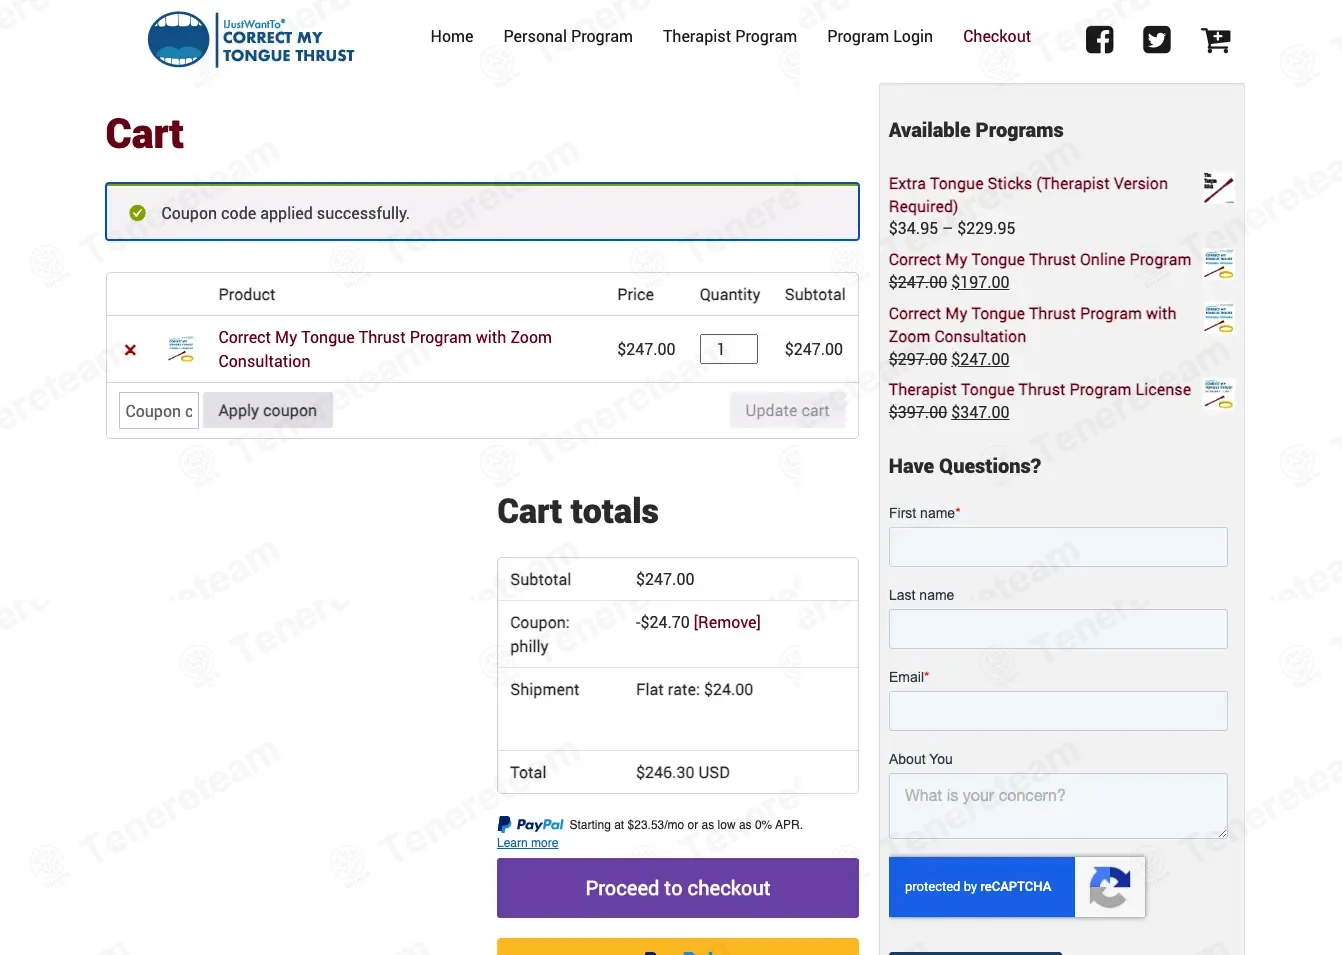
Task: Click into the Coupon code field
Action: point(159,411)
